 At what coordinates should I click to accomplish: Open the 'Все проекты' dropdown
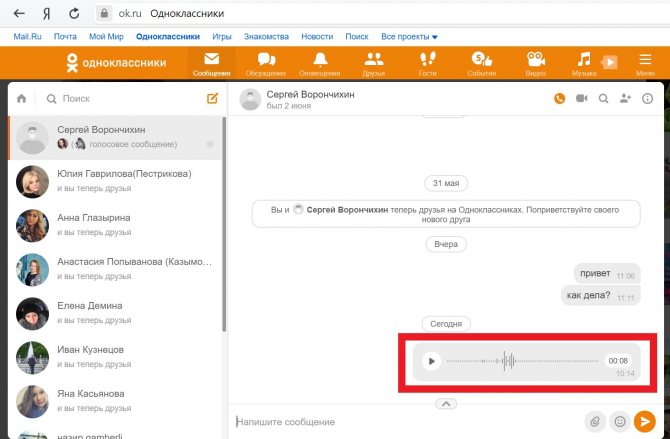pos(409,37)
